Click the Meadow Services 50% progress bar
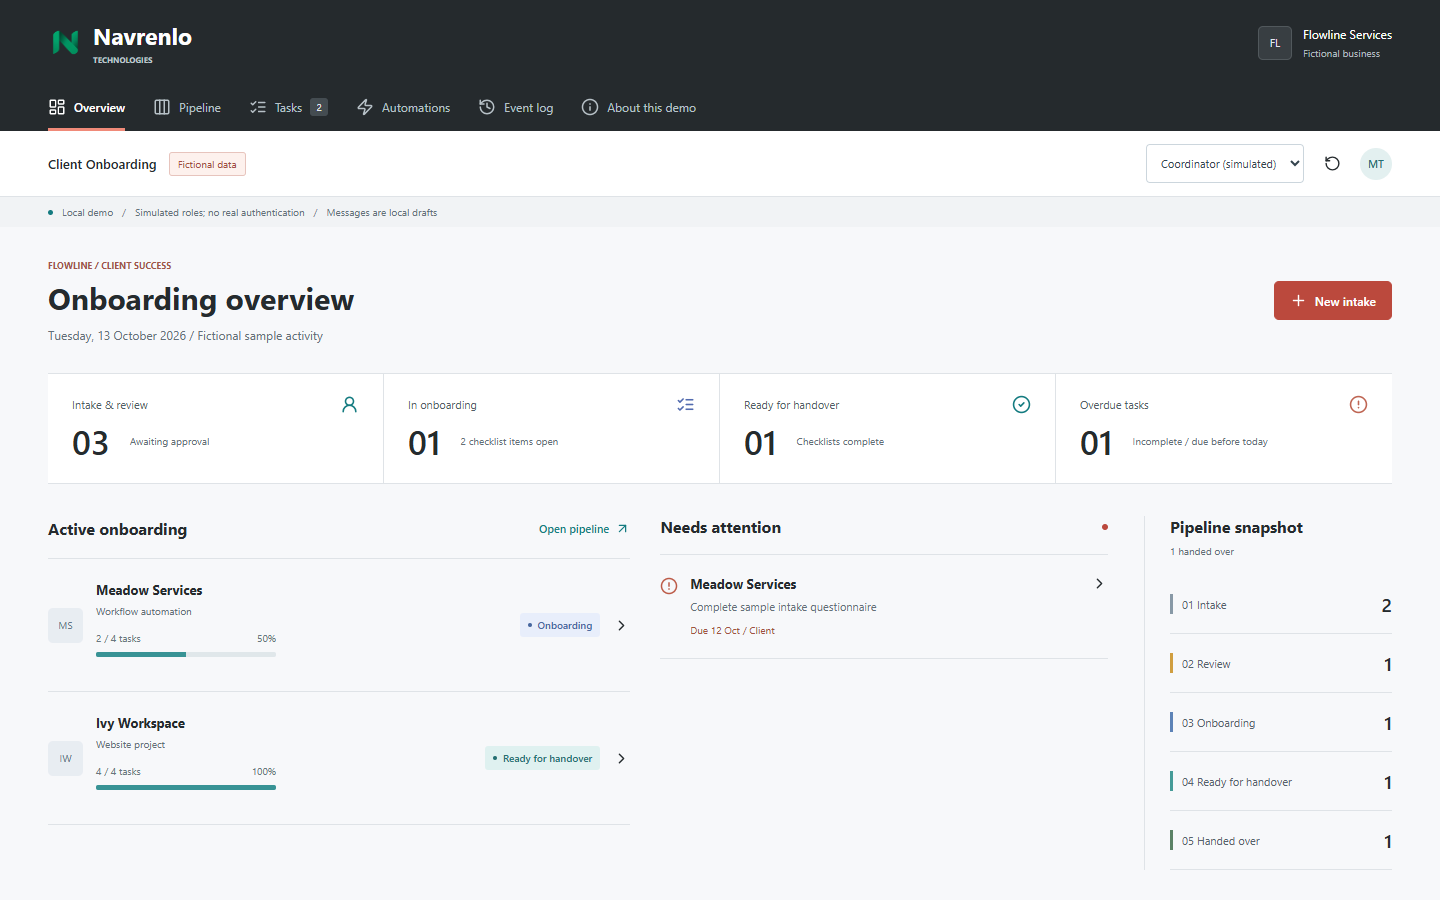 (x=186, y=654)
